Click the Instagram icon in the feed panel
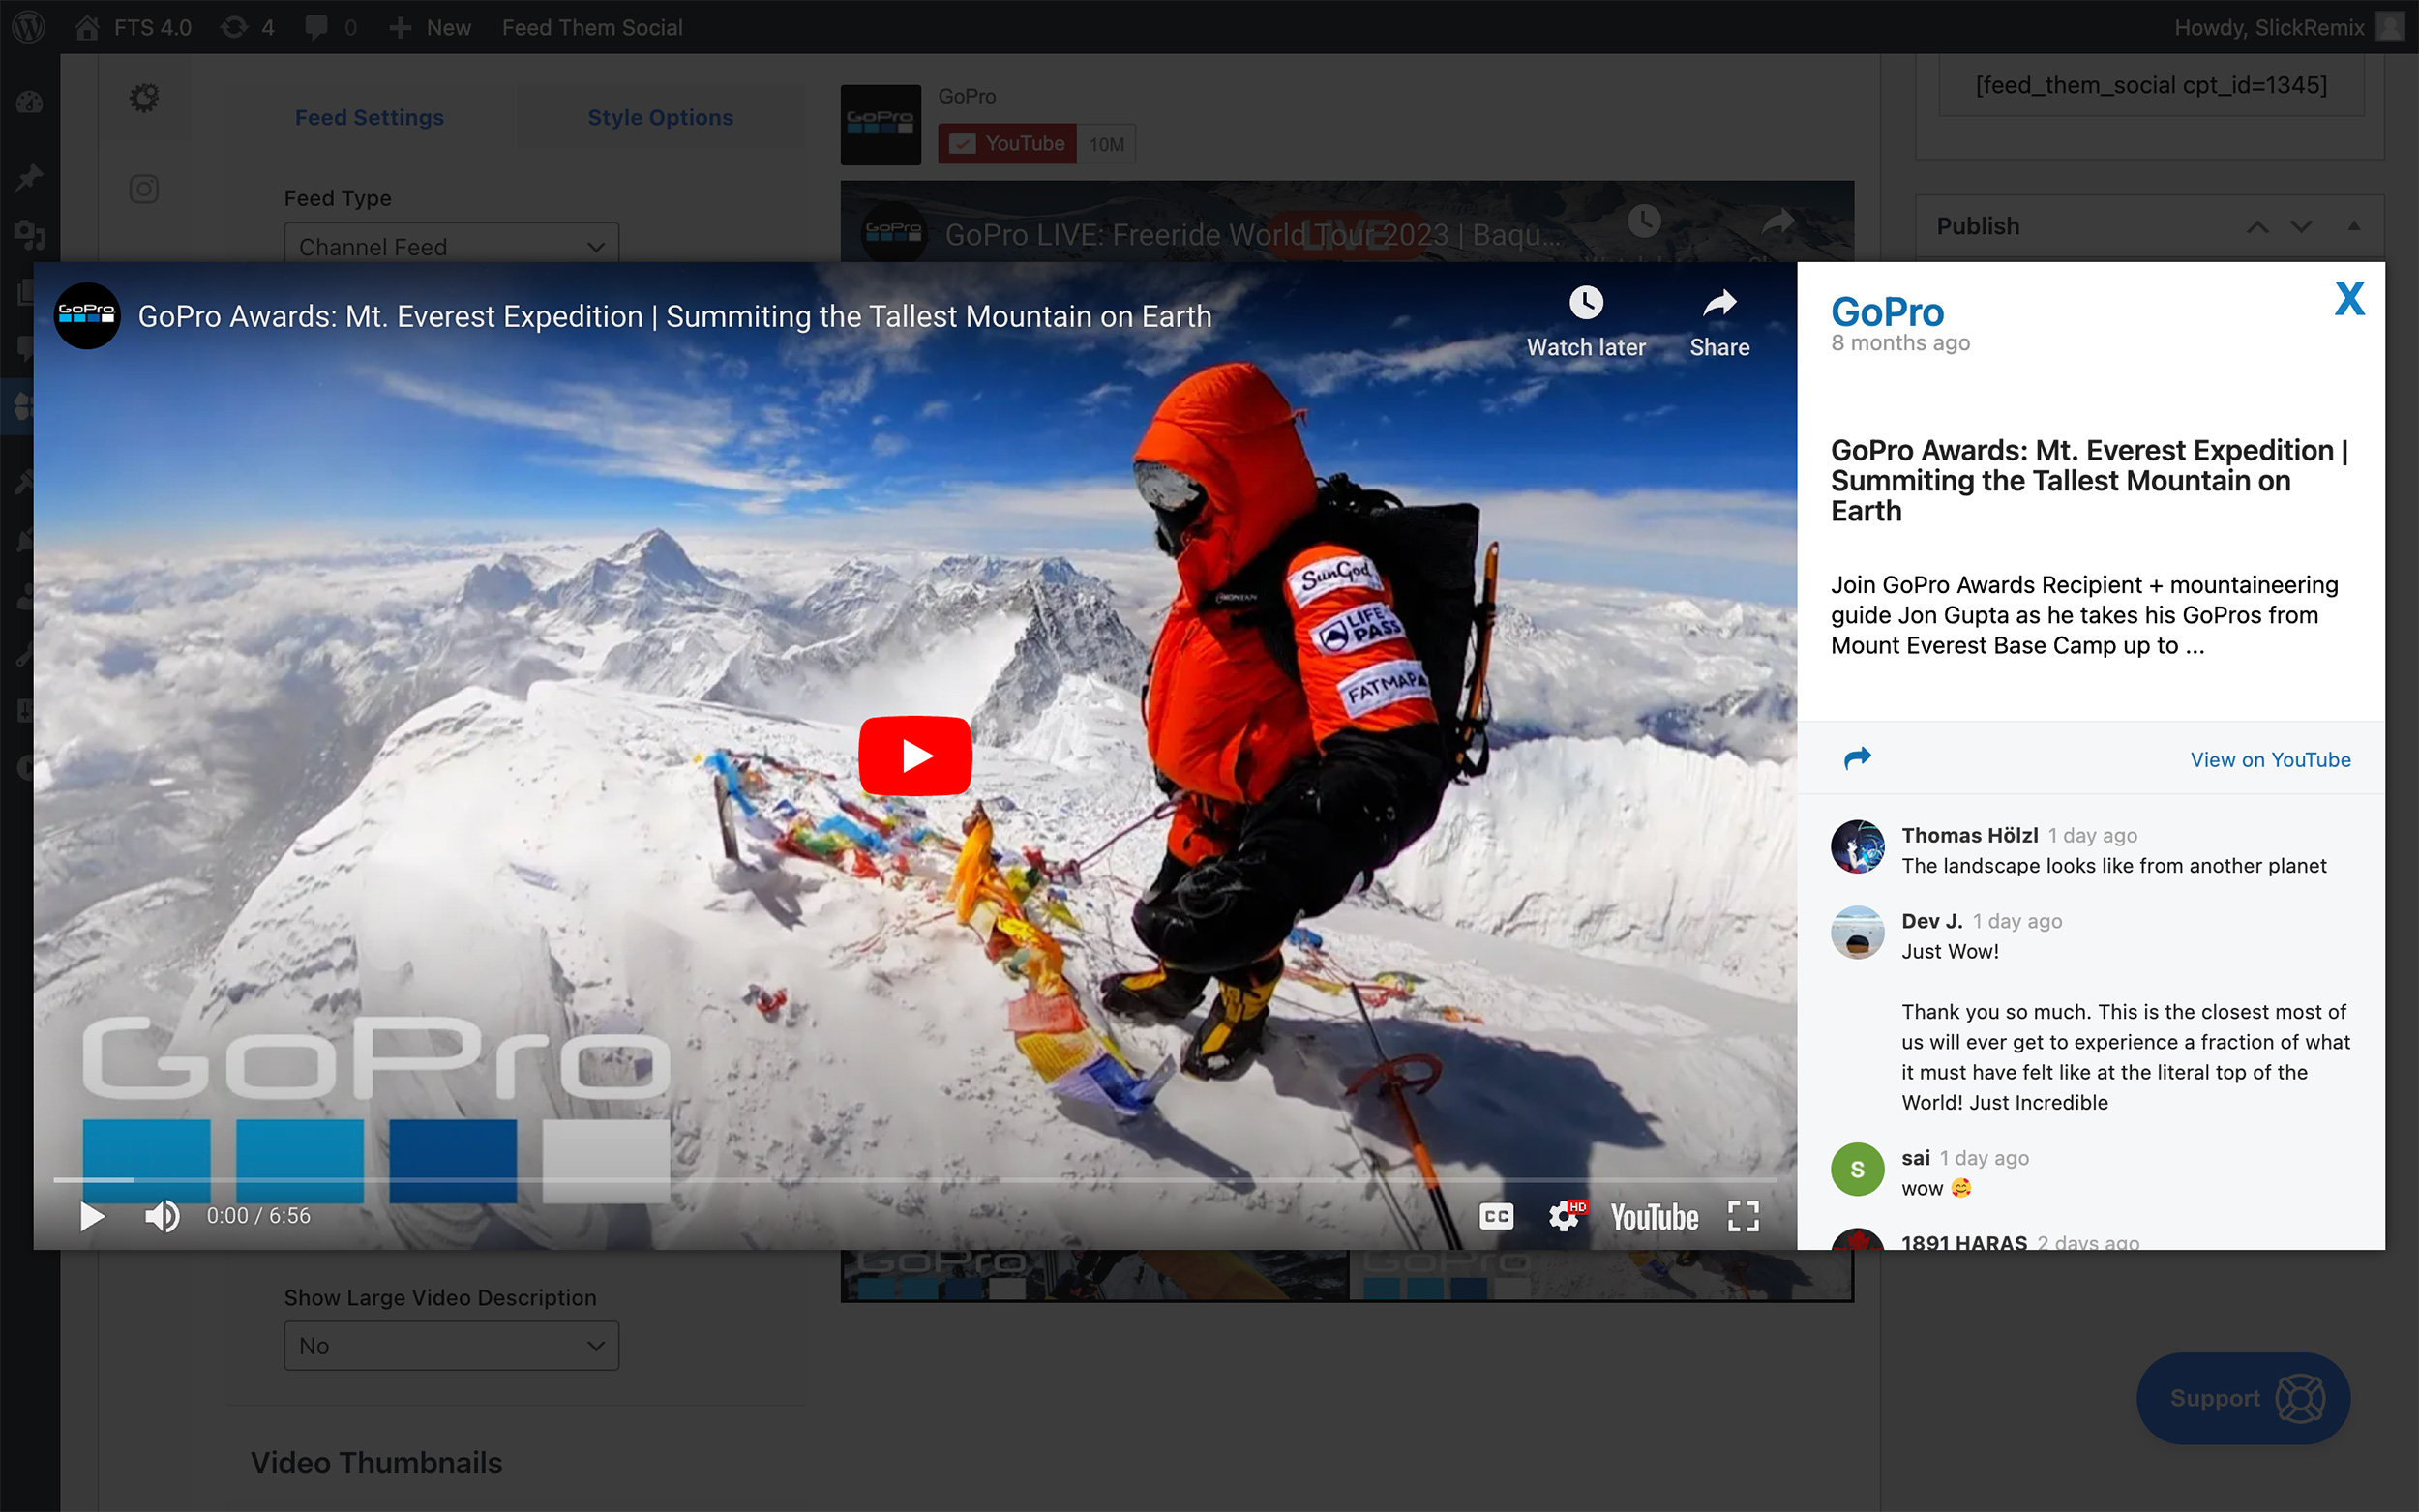This screenshot has height=1512, width=2419. coord(144,189)
